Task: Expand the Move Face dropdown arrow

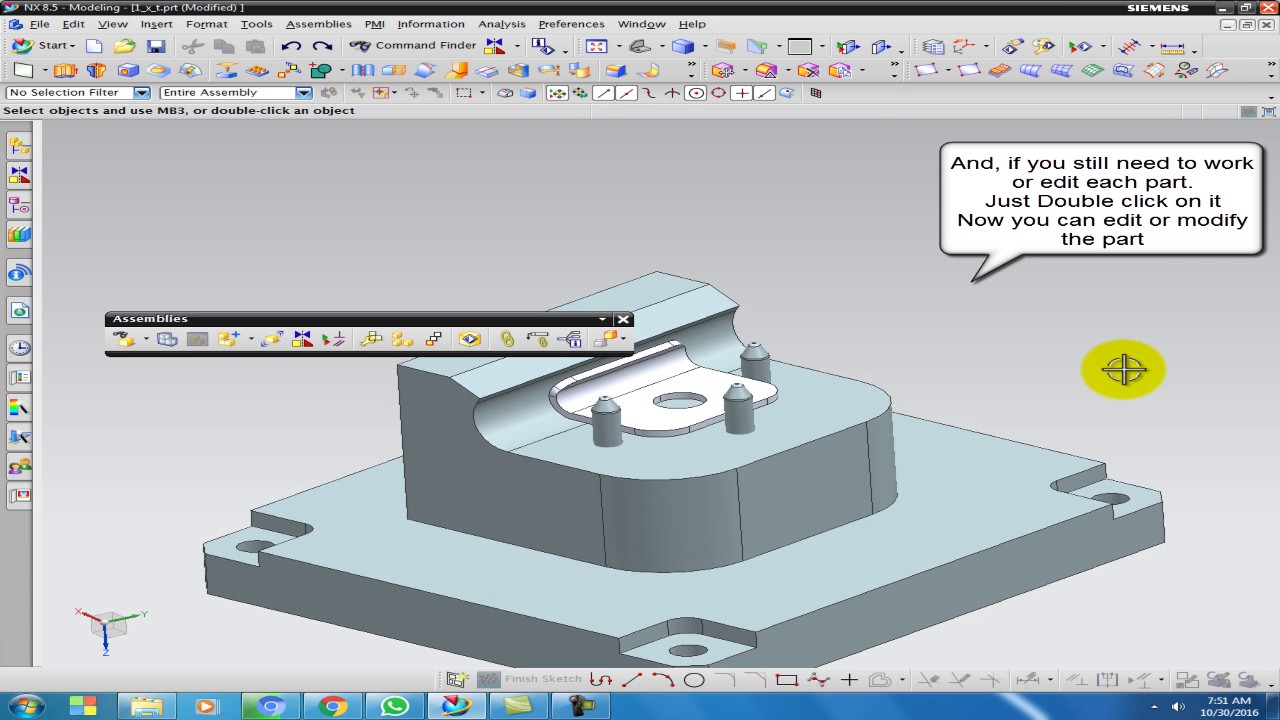Action: click(x=745, y=70)
